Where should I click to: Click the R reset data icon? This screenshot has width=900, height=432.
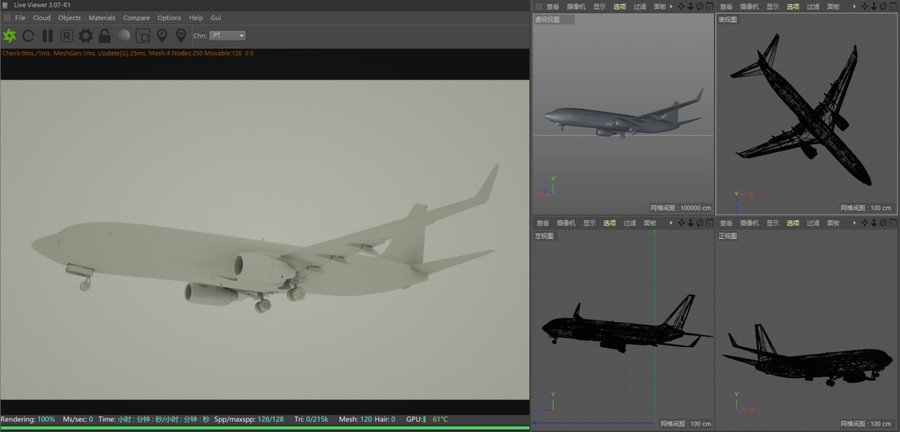coord(67,36)
